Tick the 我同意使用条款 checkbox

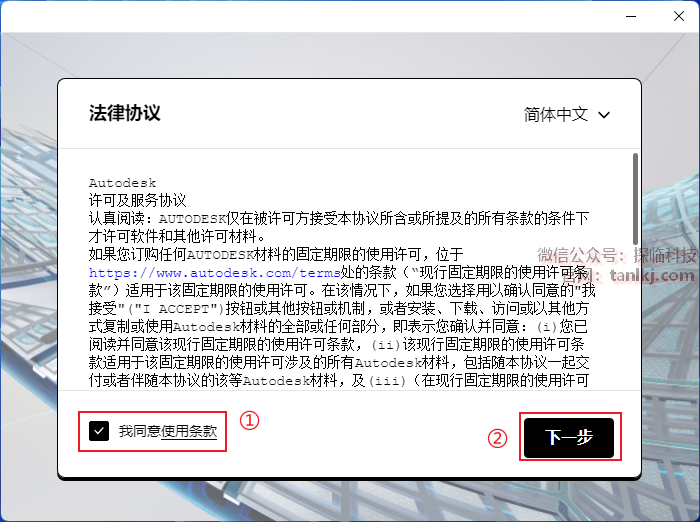pos(98,431)
